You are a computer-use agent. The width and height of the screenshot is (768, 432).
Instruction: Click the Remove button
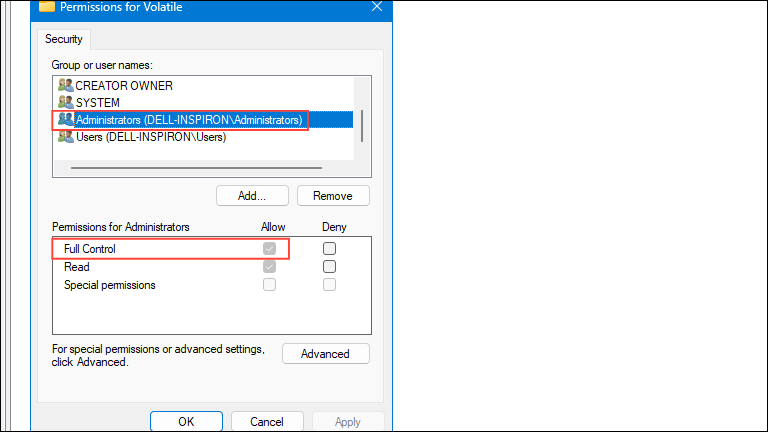(333, 196)
